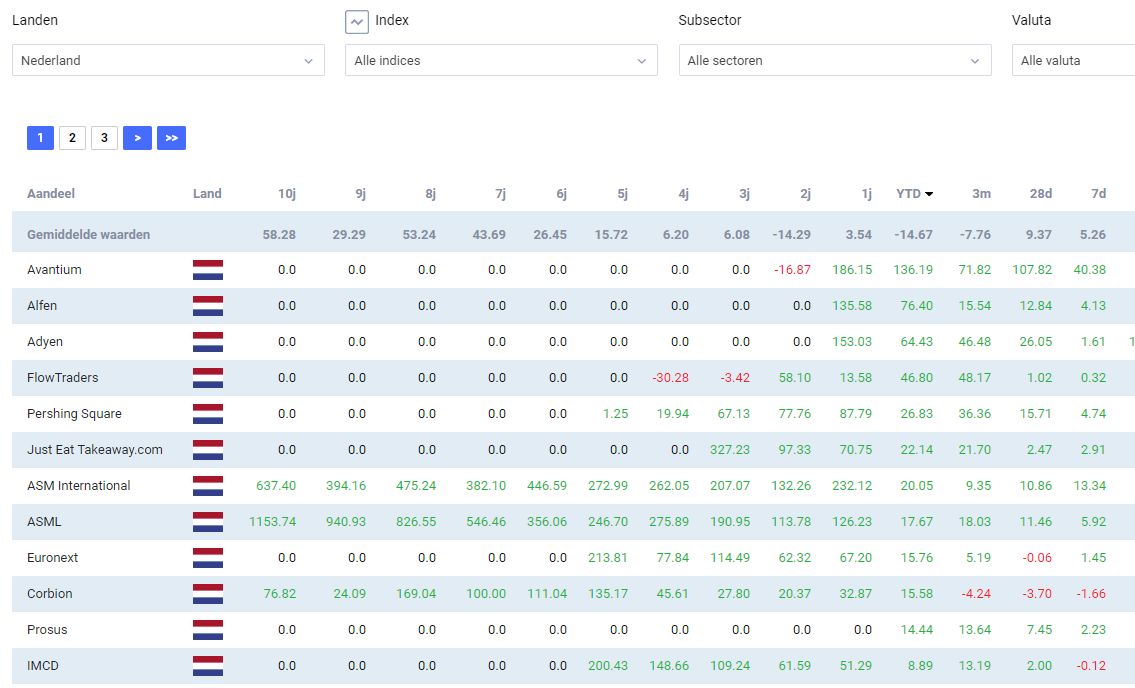Open the Landen dropdown showing Nederland
Image resolution: width=1135 pixels, height=688 pixels.
click(x=168, y=60)
